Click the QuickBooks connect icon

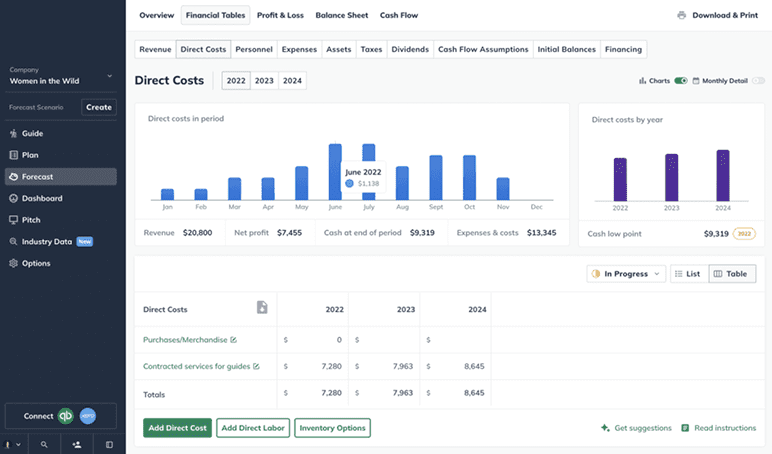pos(66,416)
